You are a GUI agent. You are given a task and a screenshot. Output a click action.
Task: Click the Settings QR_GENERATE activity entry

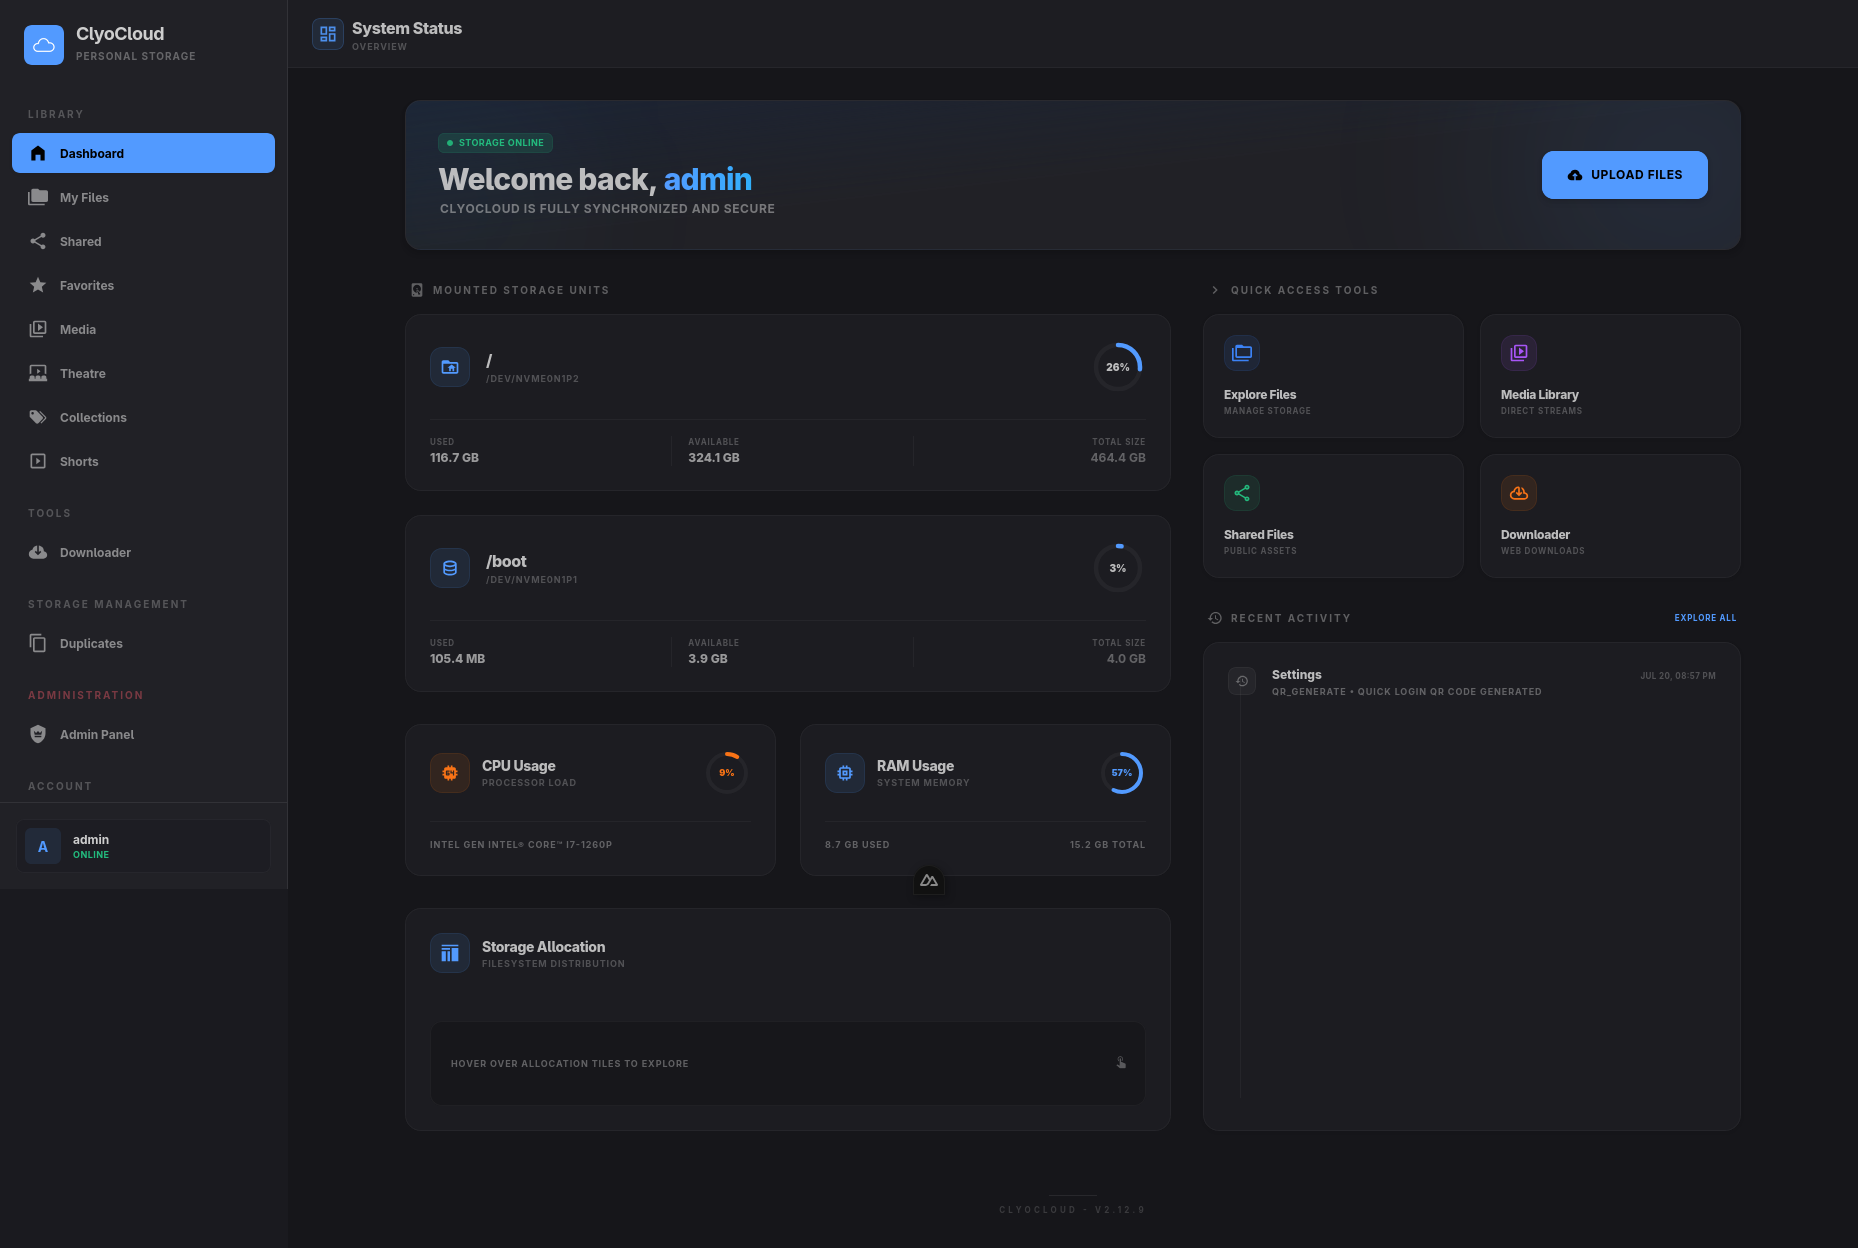point(1471,682)
